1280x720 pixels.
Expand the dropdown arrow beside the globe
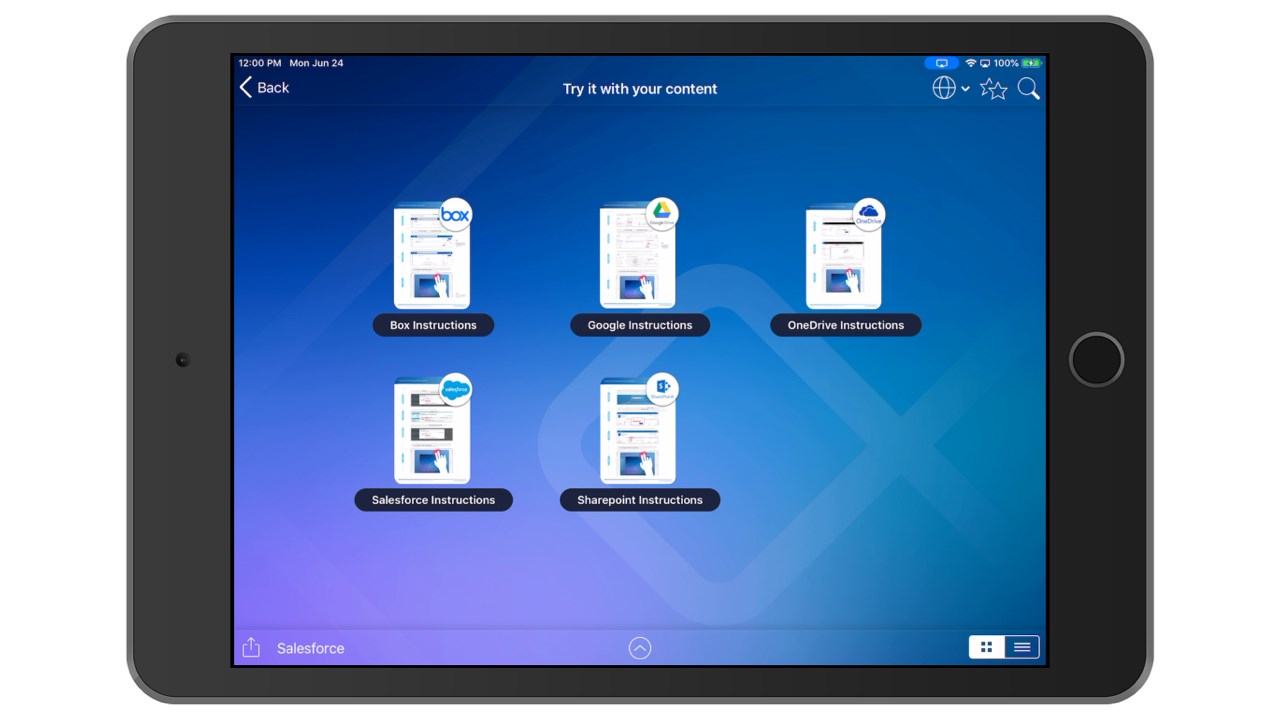click(965, 89)
